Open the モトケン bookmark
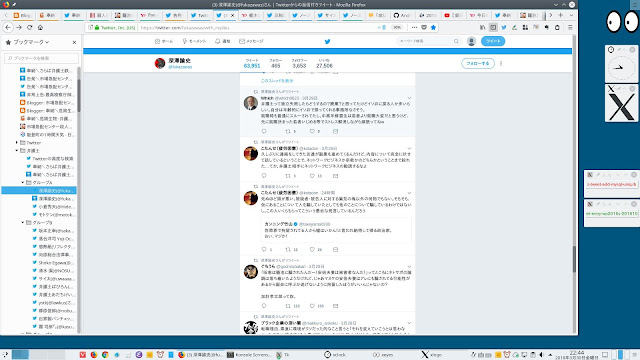 click(53, 214)
